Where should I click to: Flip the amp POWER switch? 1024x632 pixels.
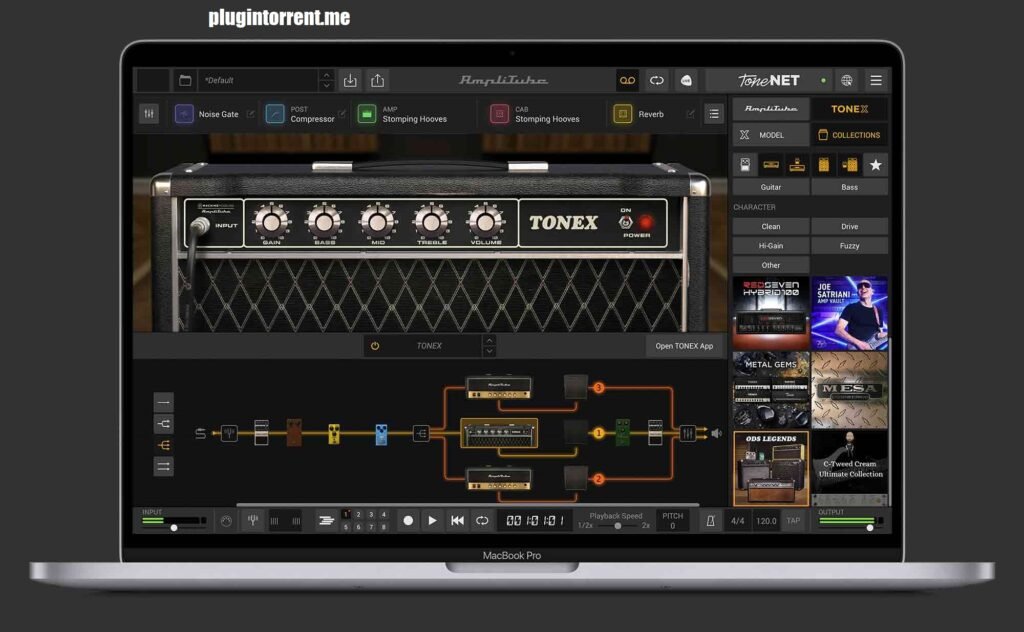pos(626,223)
